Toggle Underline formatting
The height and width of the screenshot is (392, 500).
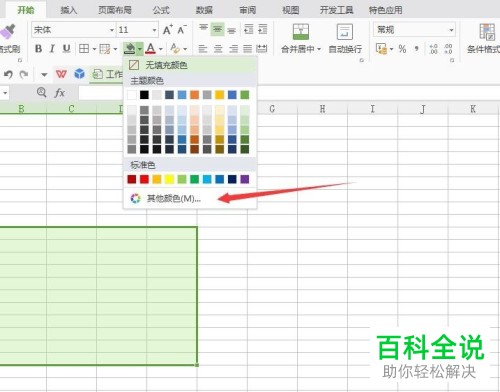point(66,49)
